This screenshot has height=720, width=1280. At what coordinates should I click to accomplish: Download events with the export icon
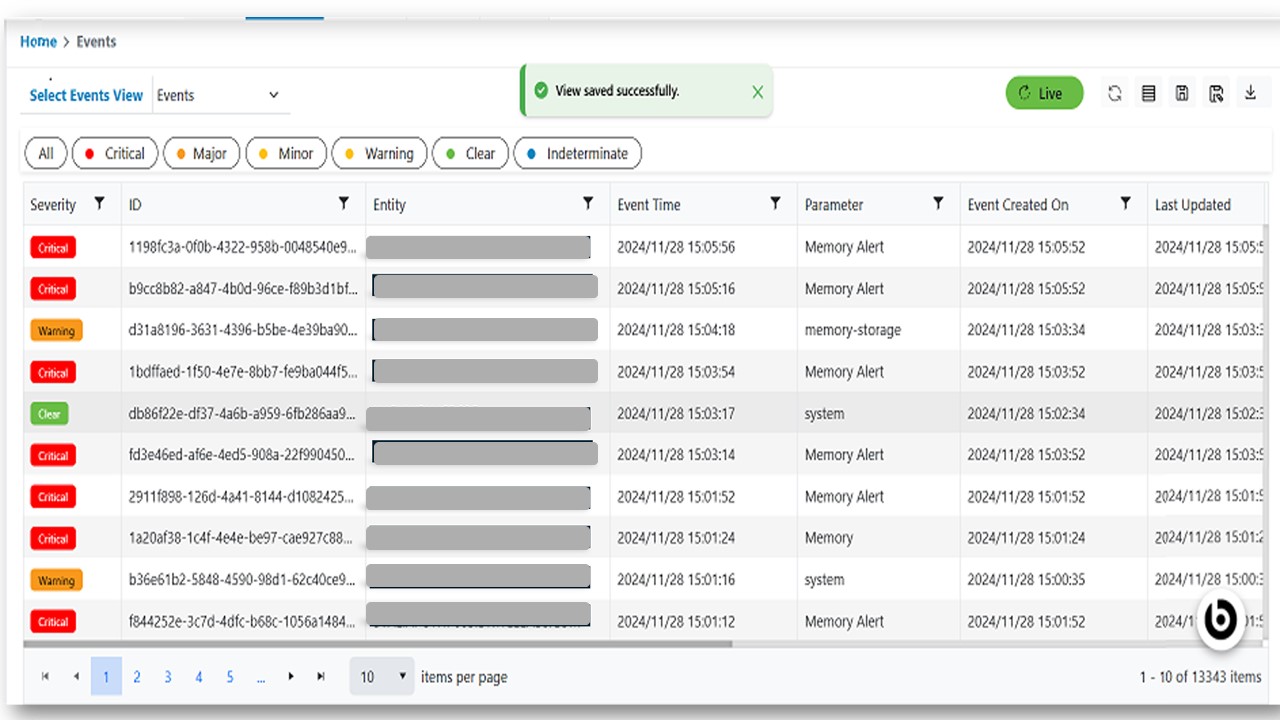[x=1250, y=94]
